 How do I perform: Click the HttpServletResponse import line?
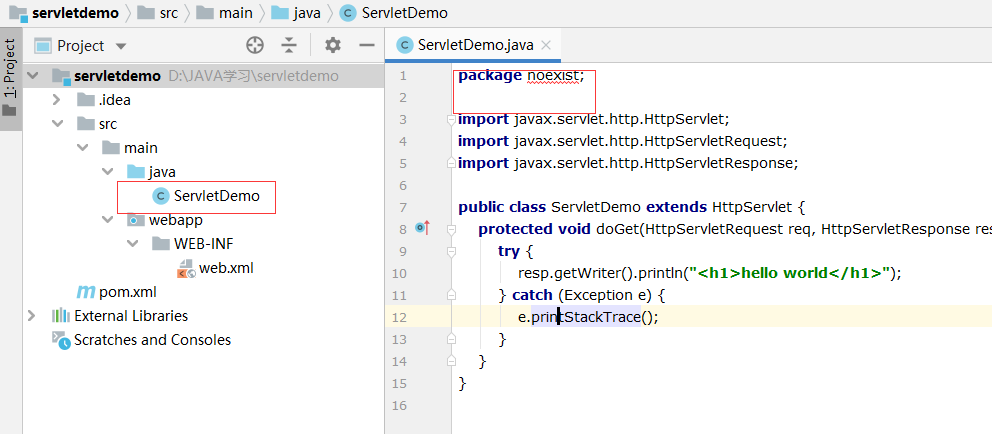(628, 163)
